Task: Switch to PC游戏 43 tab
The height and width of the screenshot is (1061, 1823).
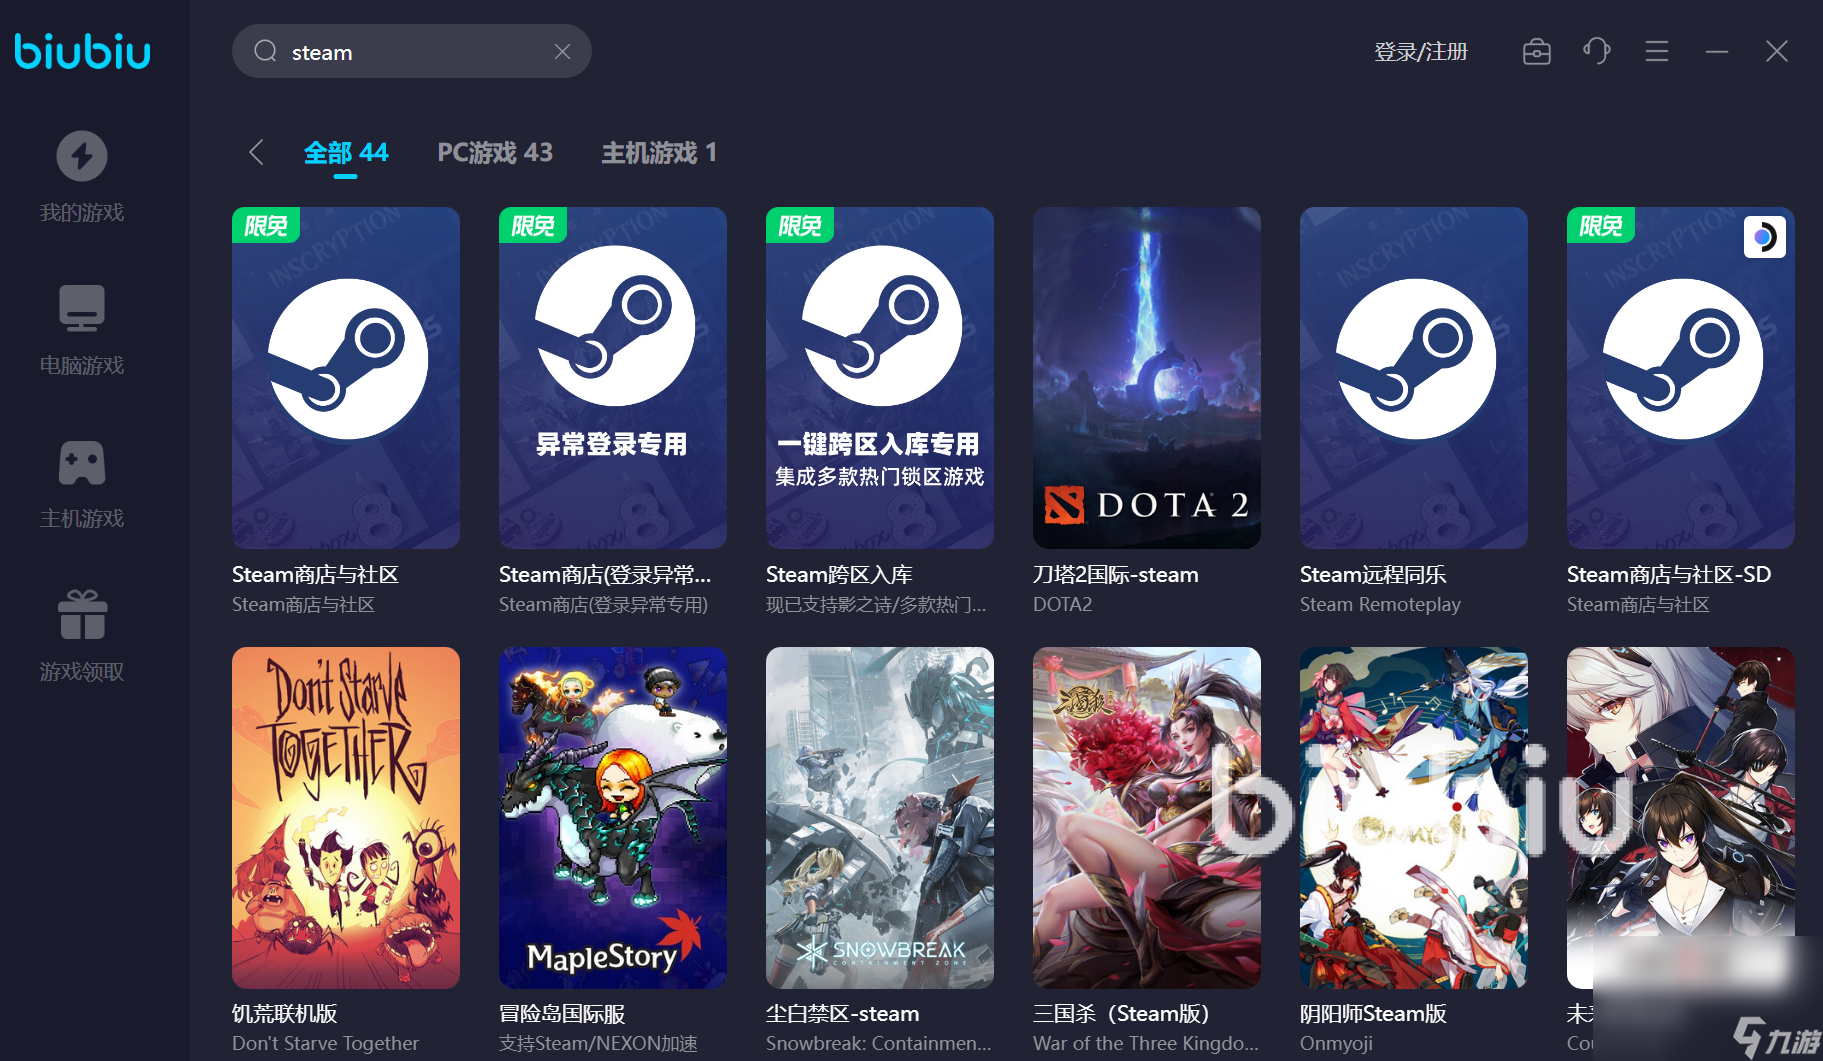Action: (495, 153)
